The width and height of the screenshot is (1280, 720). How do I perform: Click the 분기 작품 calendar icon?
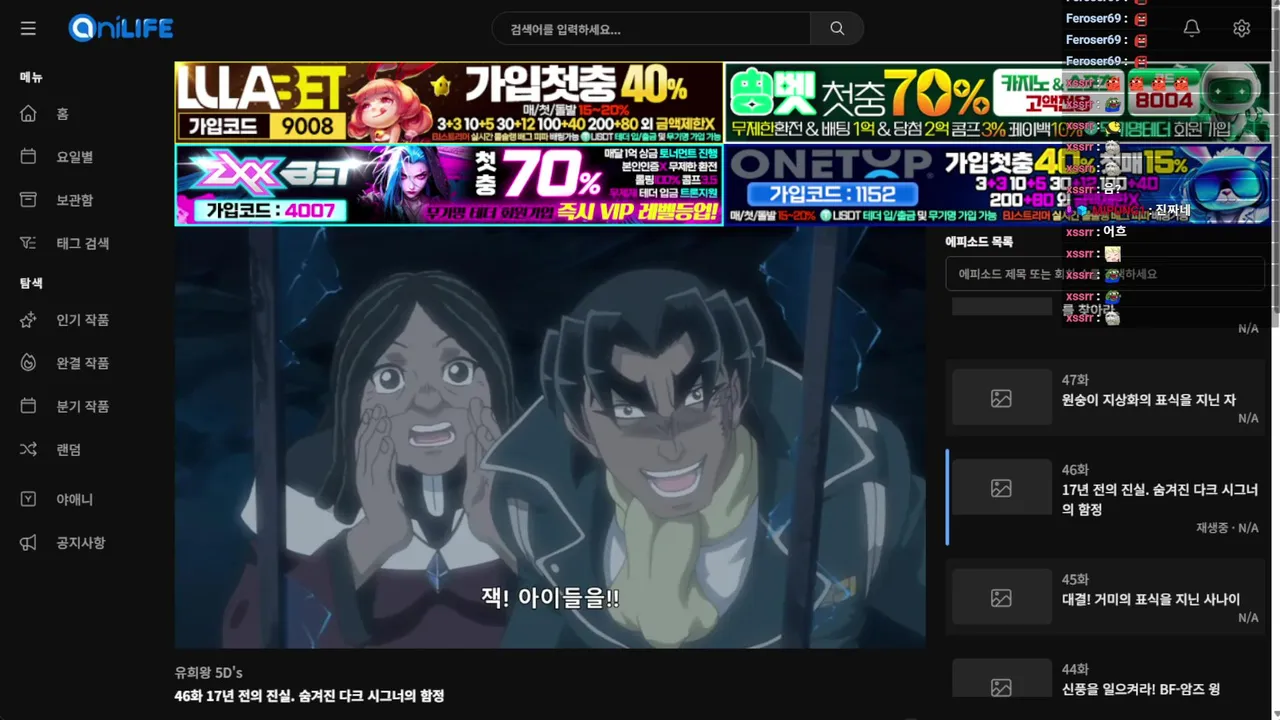[x=28, y=406]
